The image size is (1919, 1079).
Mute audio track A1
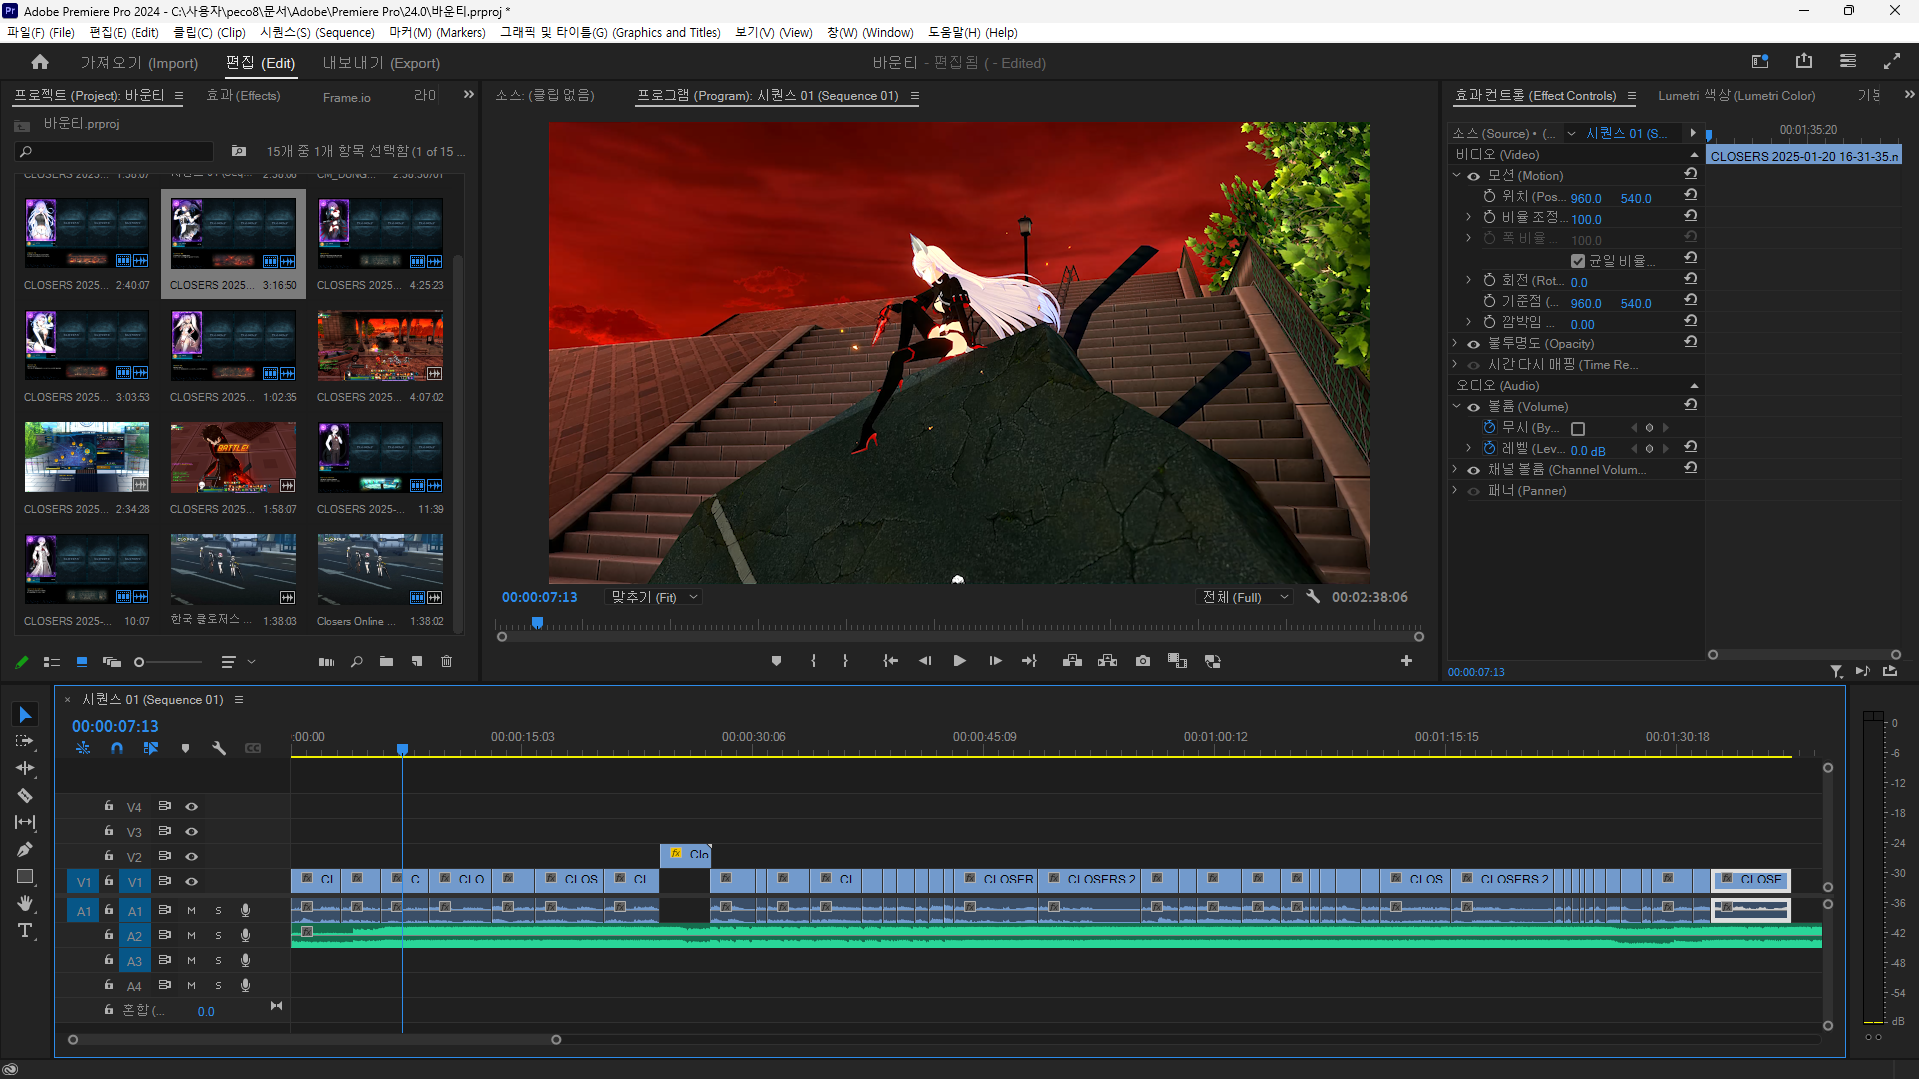[x=191, y=911]
